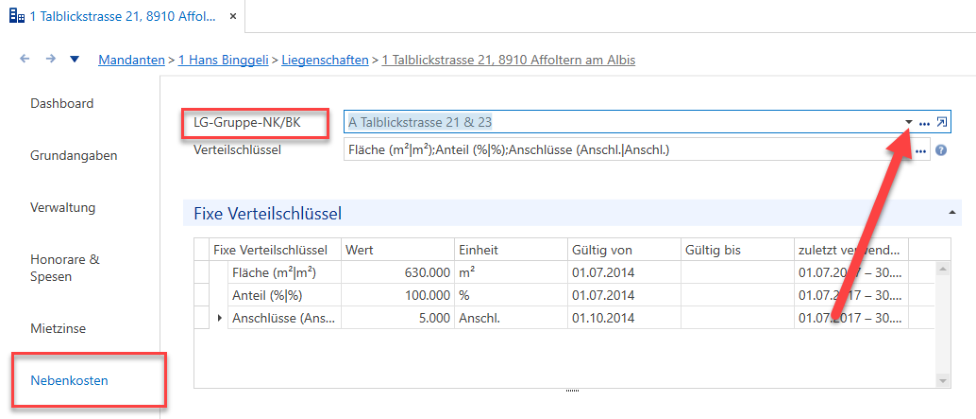The height and width of the screenshot is (419, 976).
Task: Sort by the zuletzt verwendet column header
Action: [x=851, y=250]
